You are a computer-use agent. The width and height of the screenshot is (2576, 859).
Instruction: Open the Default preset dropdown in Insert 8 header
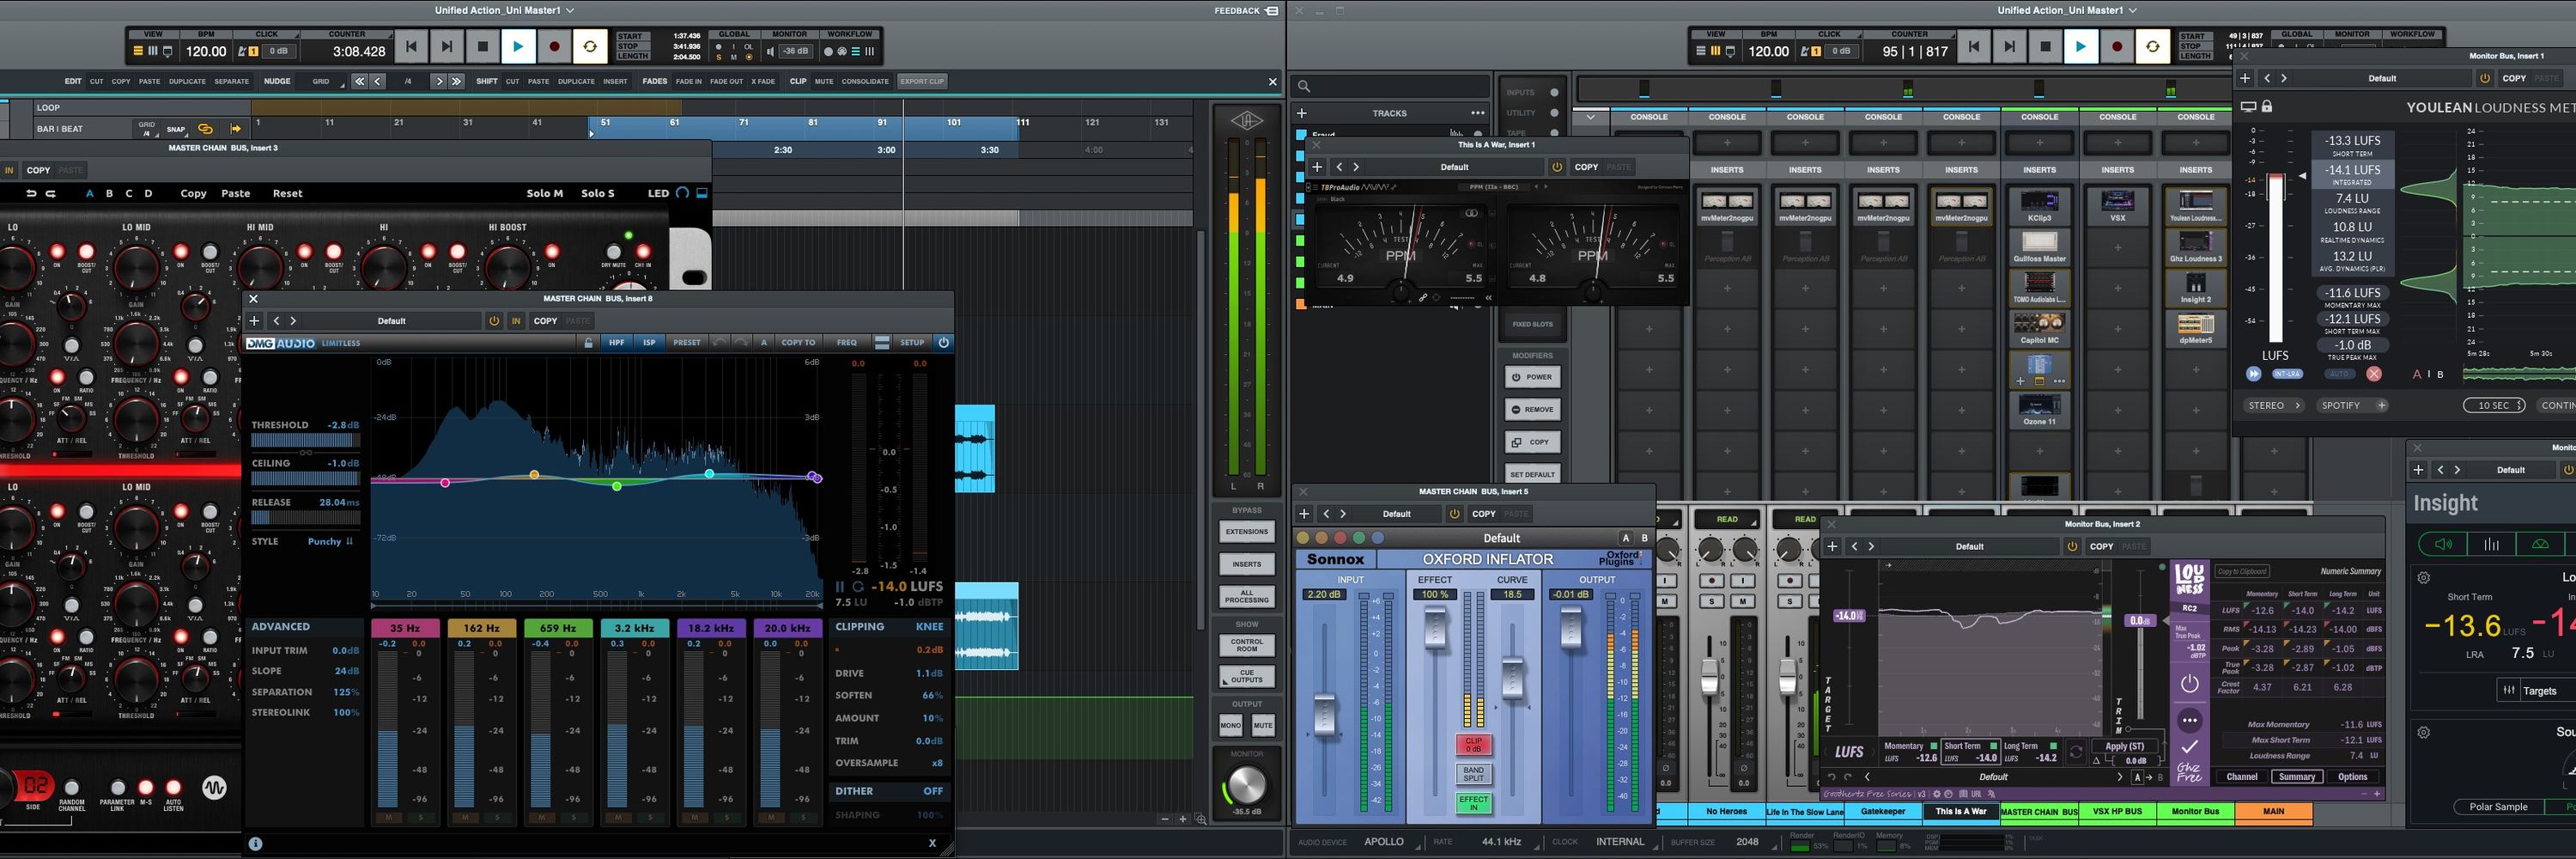point(392,321)
